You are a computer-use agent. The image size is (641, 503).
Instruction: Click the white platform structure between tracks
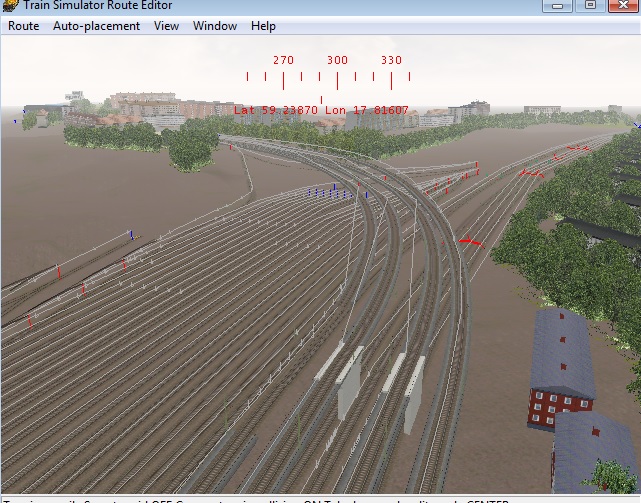349,388
